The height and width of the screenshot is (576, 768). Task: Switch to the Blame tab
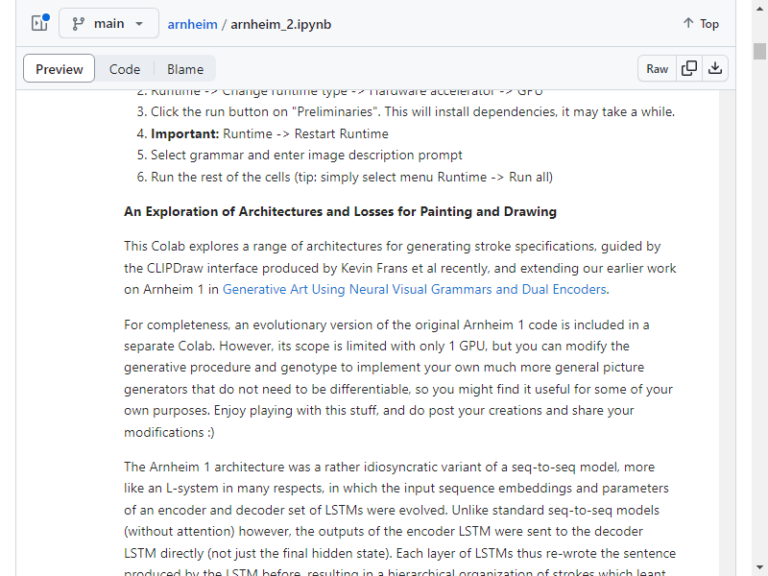click(x=185, y=69)
